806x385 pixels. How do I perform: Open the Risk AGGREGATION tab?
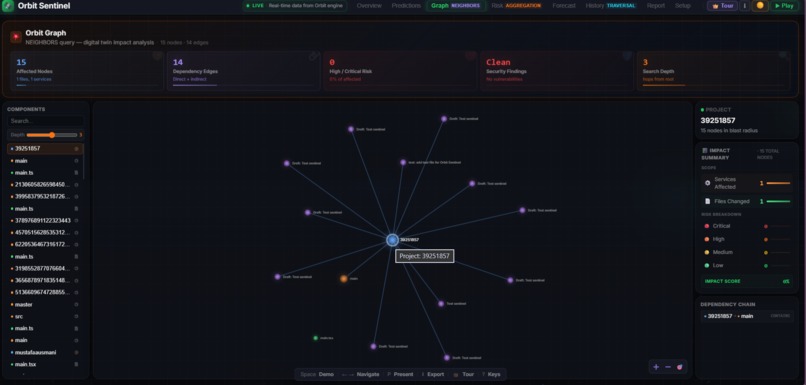516,6
